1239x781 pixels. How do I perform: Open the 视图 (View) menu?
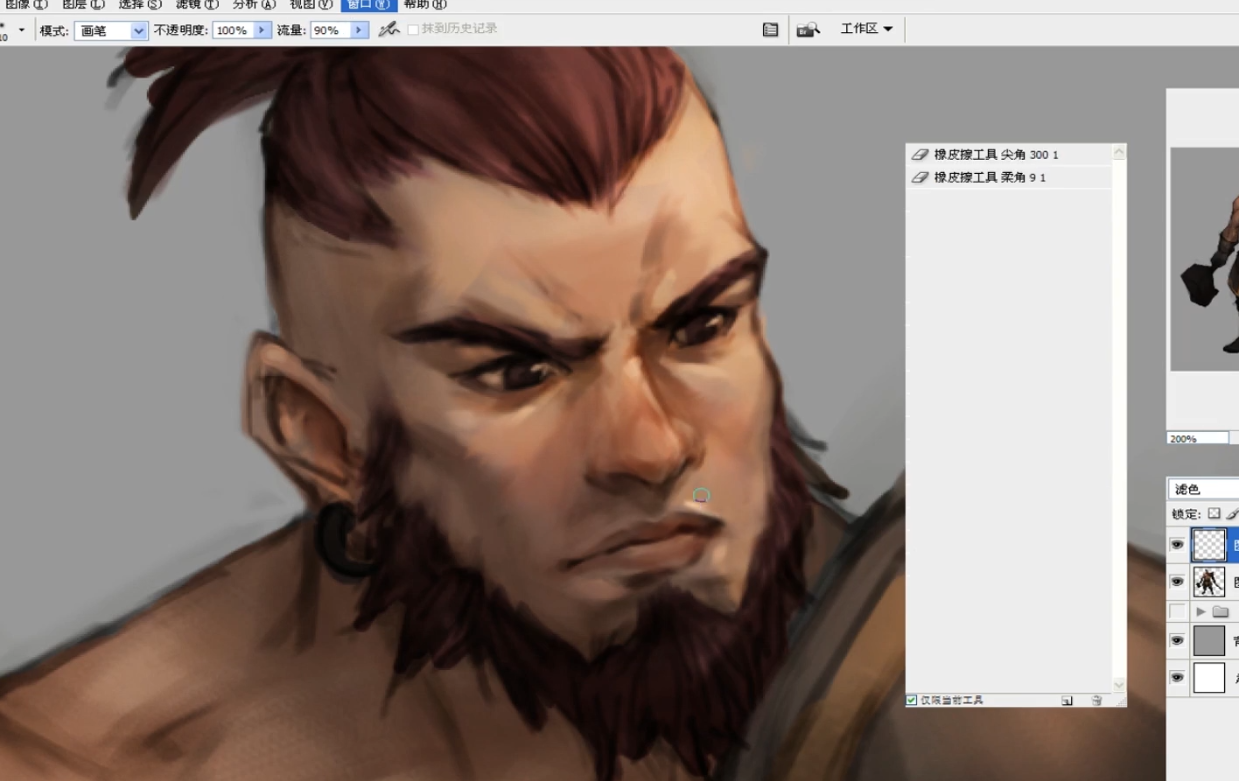(311, 5)
